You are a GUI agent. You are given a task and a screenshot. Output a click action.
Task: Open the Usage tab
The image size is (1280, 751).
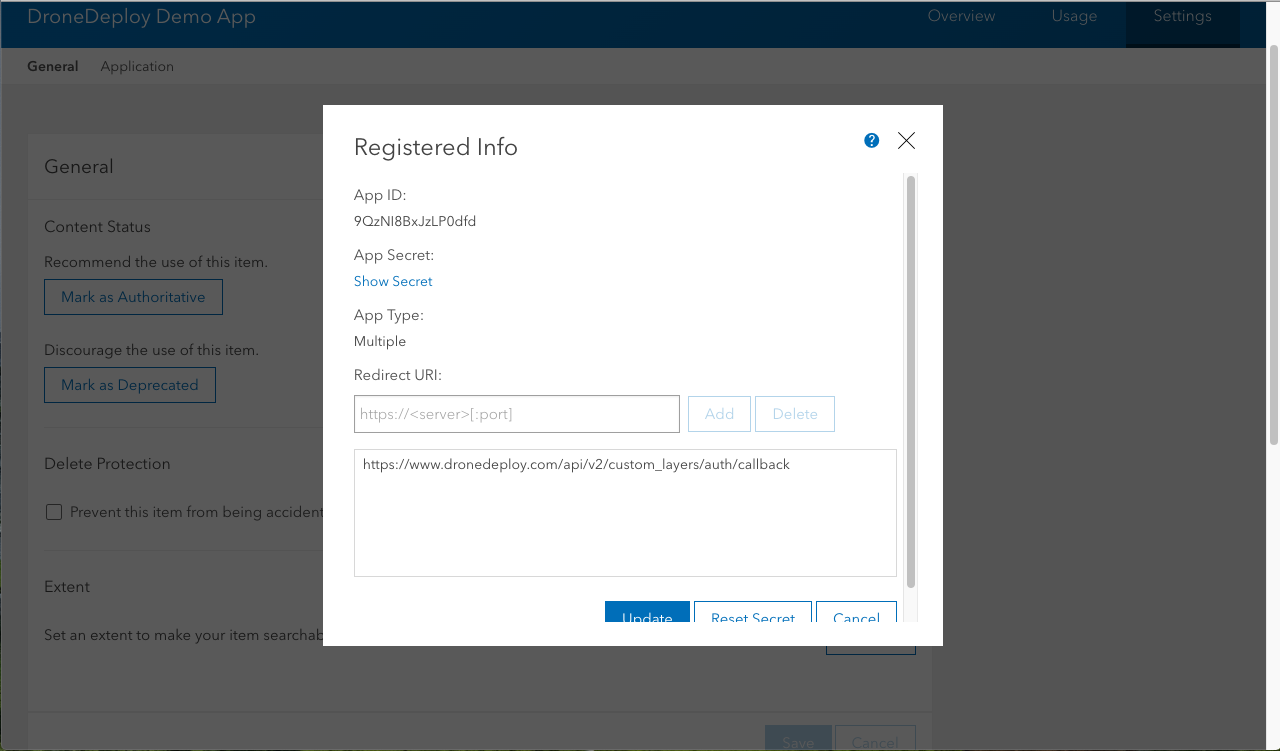tap(1074, 16)
